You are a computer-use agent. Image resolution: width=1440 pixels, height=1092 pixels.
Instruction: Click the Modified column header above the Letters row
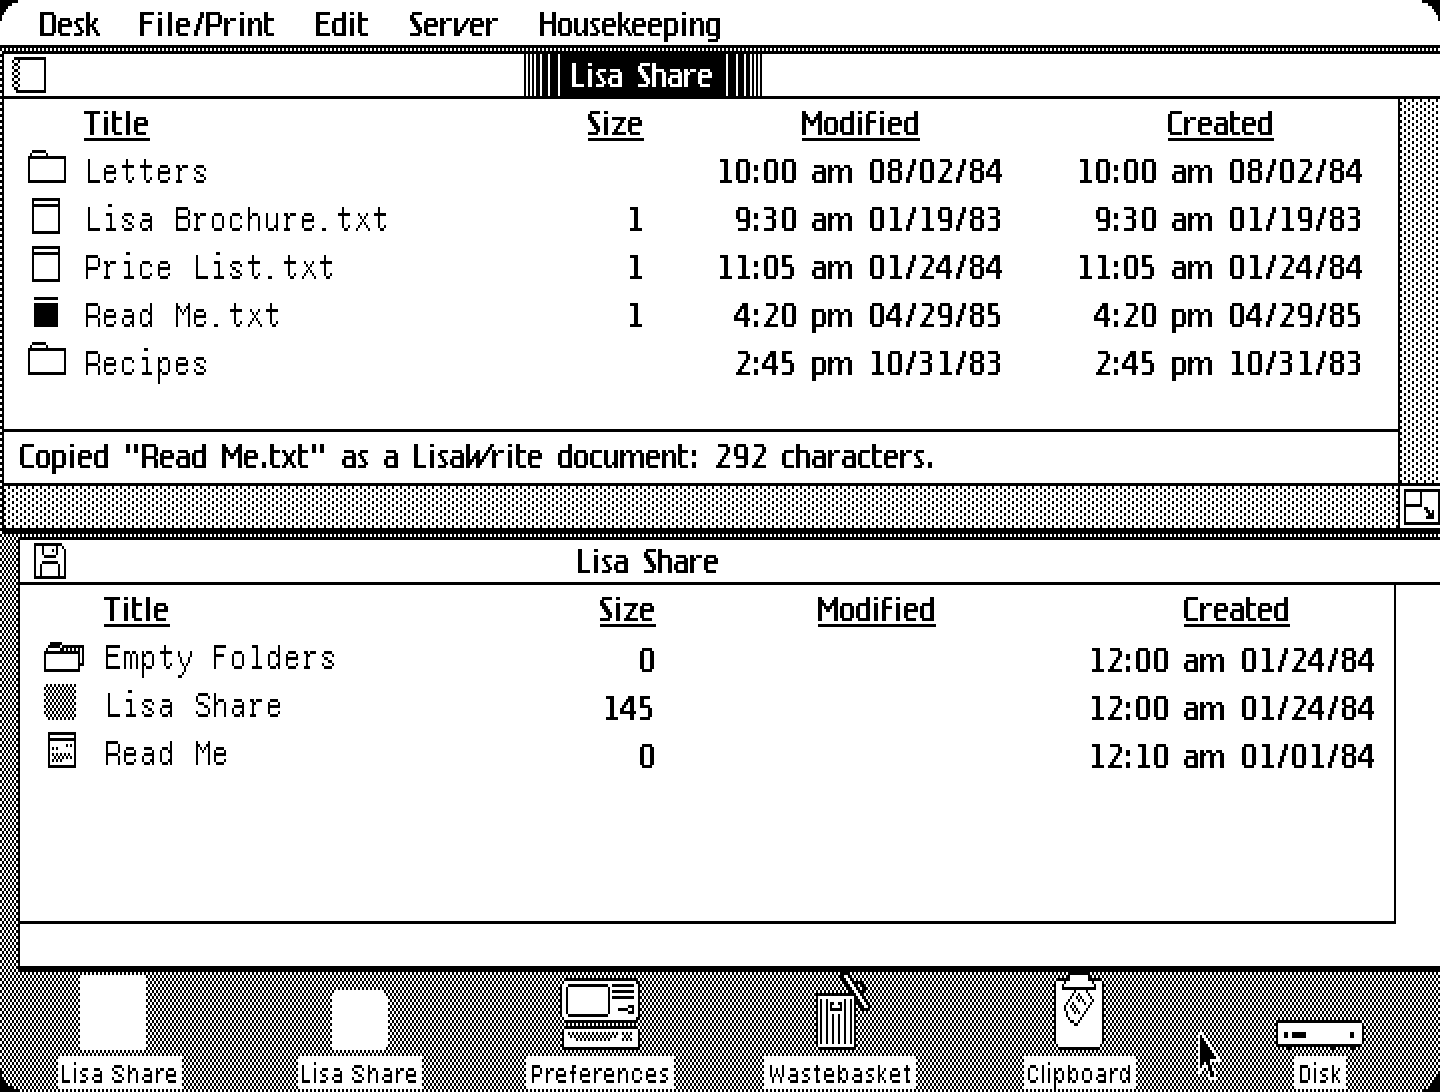tap(860, 123)
